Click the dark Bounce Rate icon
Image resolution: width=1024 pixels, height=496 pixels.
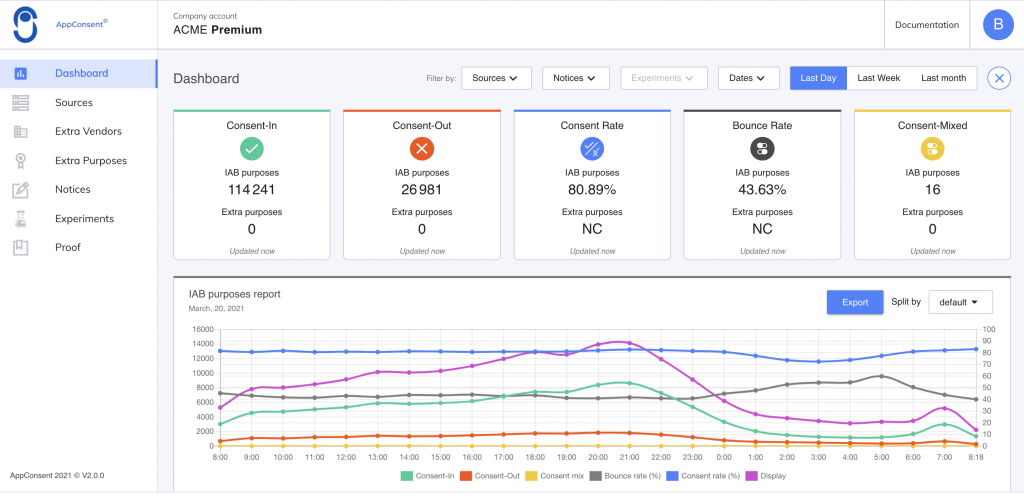(x=762, y=148)
